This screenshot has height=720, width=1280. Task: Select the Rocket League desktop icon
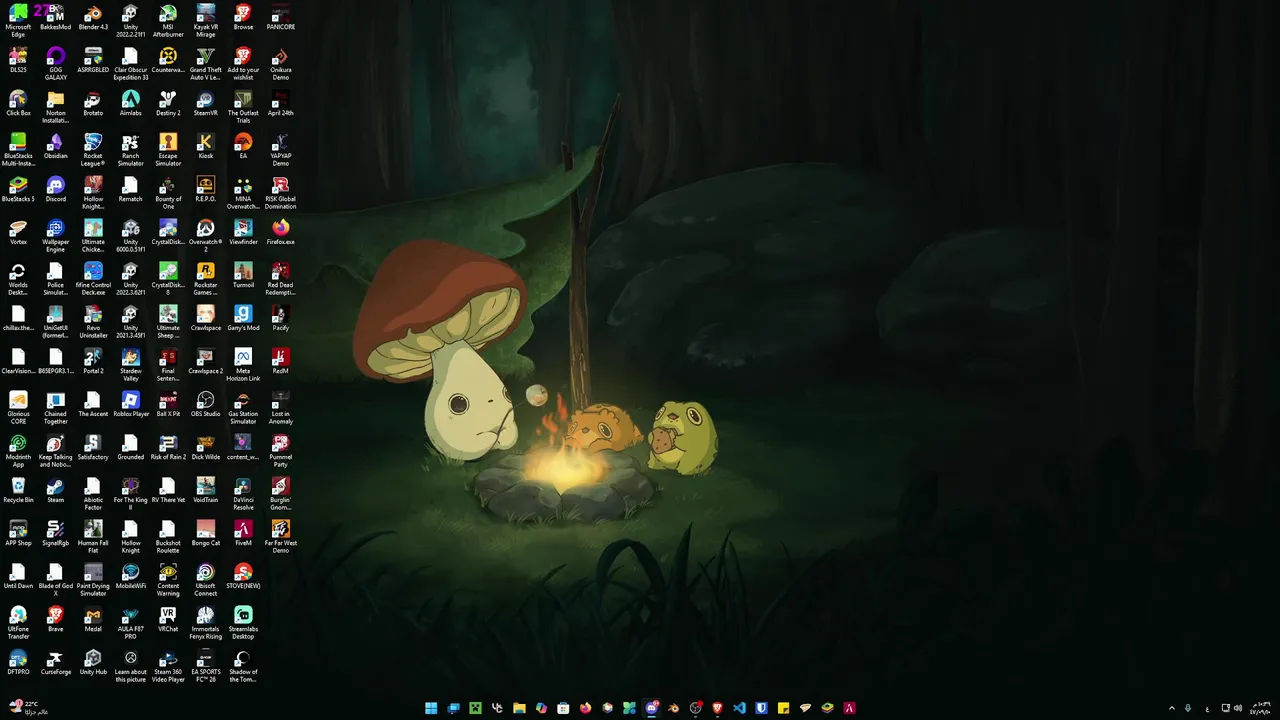pyautogui.click(x=93, y=149)
